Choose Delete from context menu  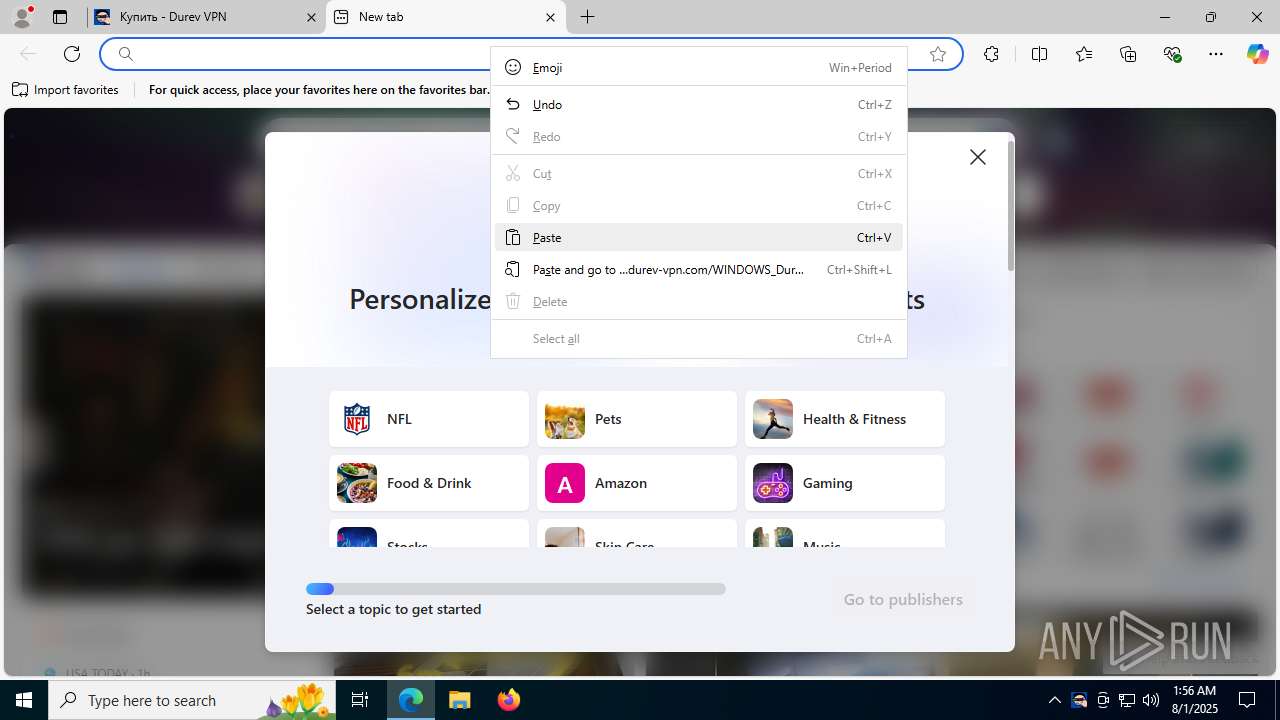[699, 301]
